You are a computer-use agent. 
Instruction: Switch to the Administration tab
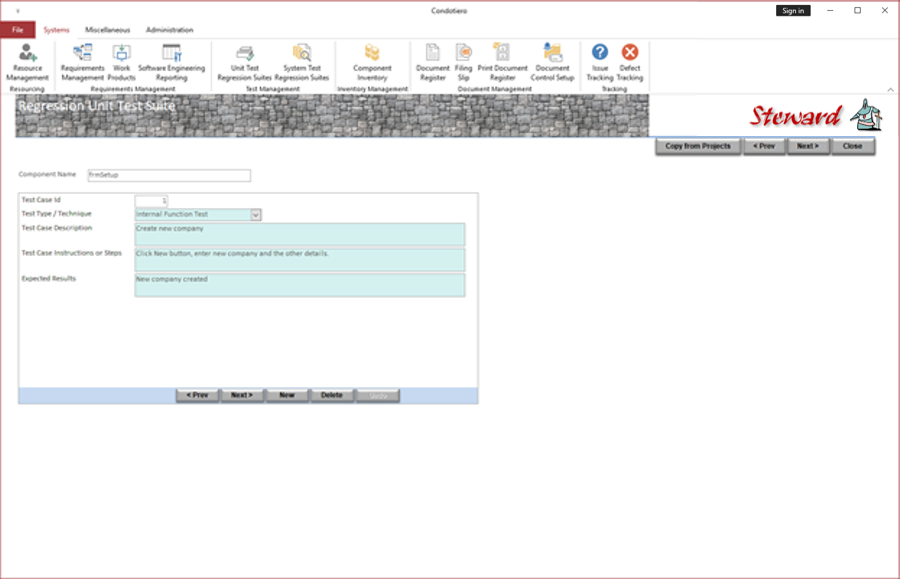pyautogui.click(x=169, y=30)
